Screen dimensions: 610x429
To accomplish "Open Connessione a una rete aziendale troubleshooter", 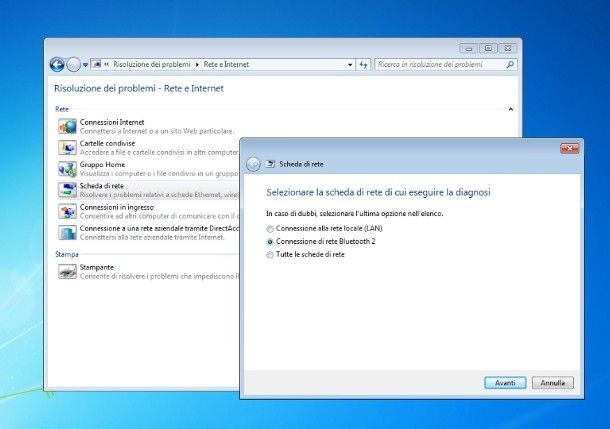I will [160, 228].
